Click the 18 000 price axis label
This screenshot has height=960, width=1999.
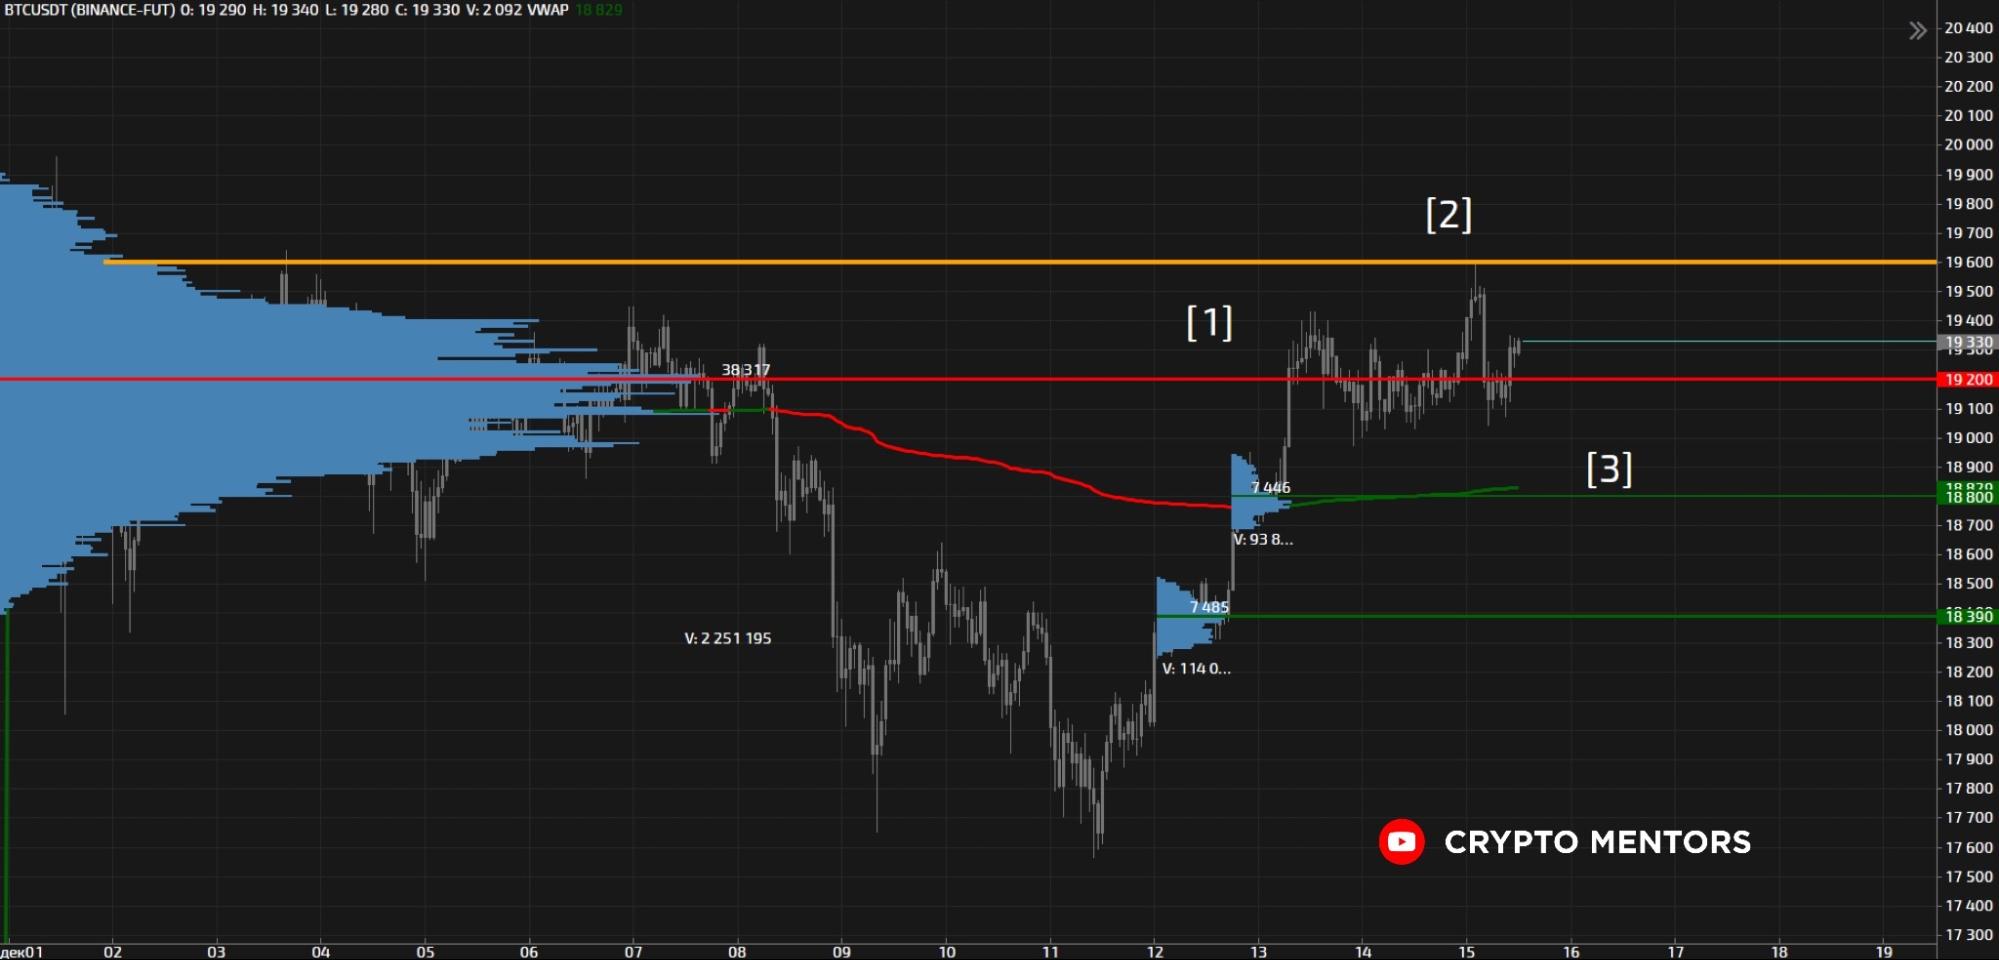point(1968,730)
